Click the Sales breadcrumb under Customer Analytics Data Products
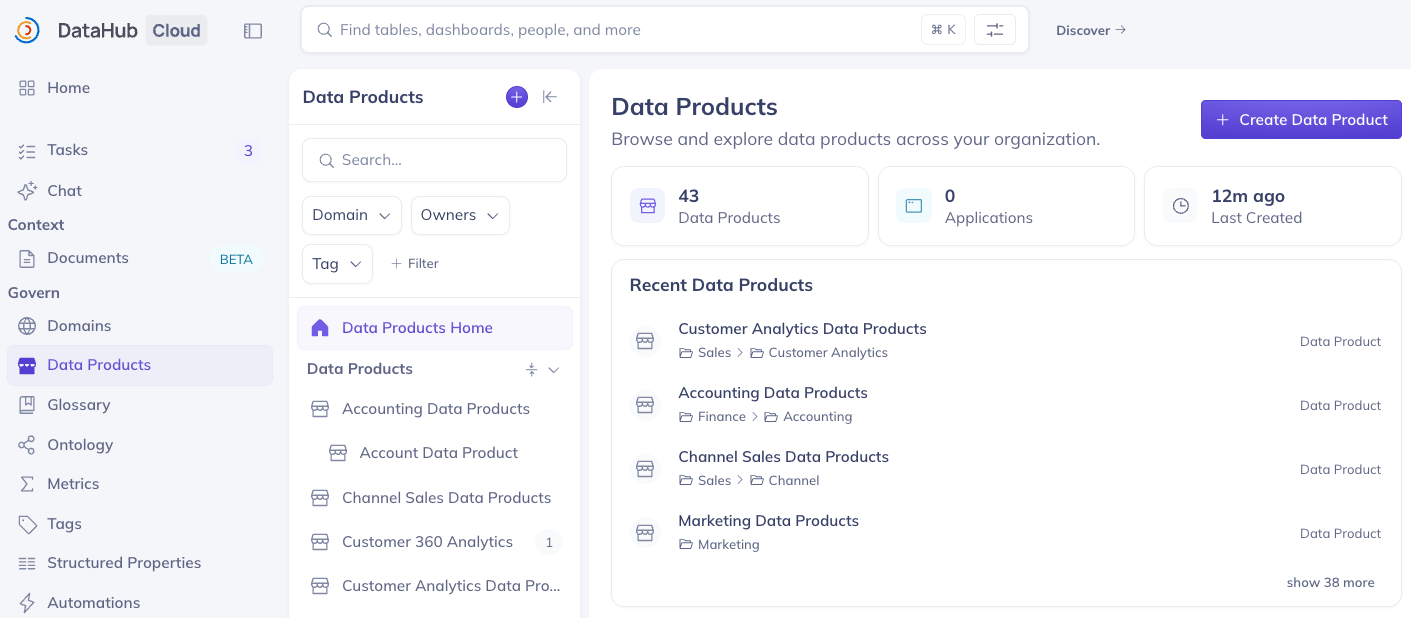1411x618 pixels. pos(705,353)
